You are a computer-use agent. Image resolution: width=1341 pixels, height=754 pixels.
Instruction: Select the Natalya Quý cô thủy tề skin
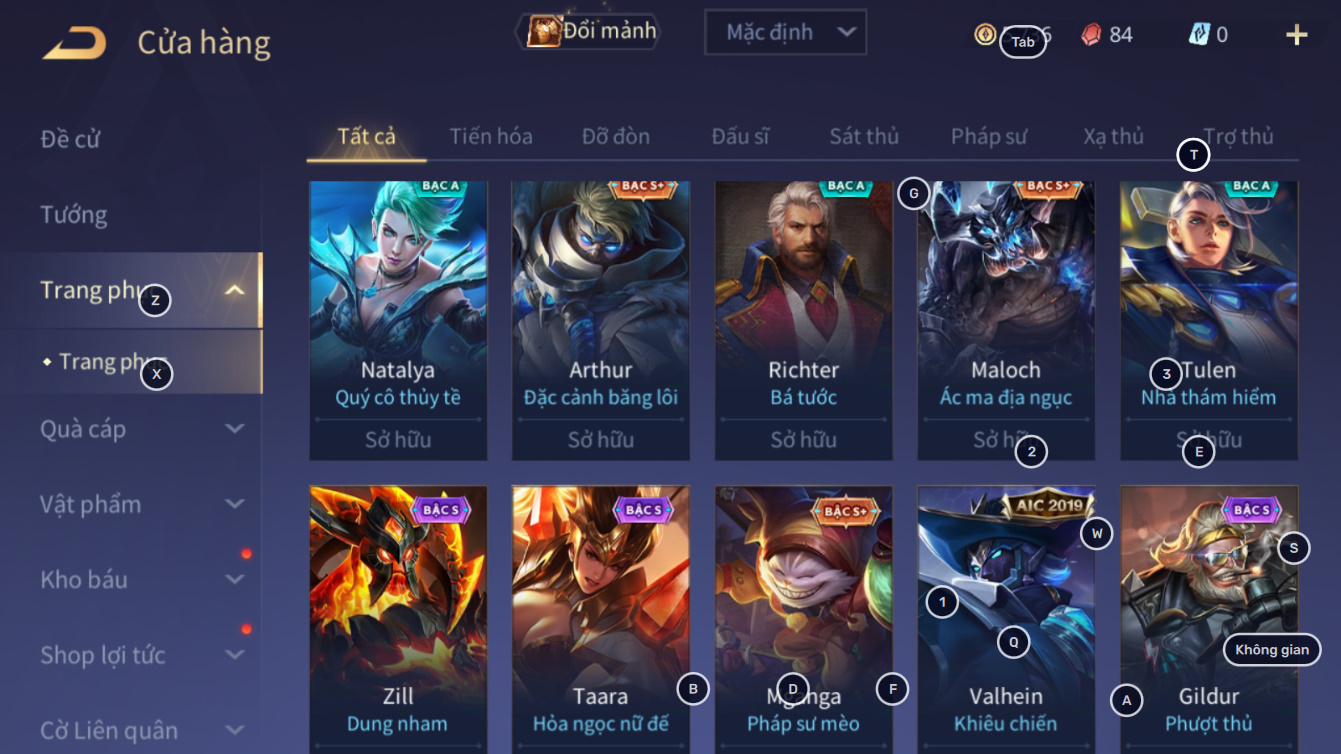point(398,320)
